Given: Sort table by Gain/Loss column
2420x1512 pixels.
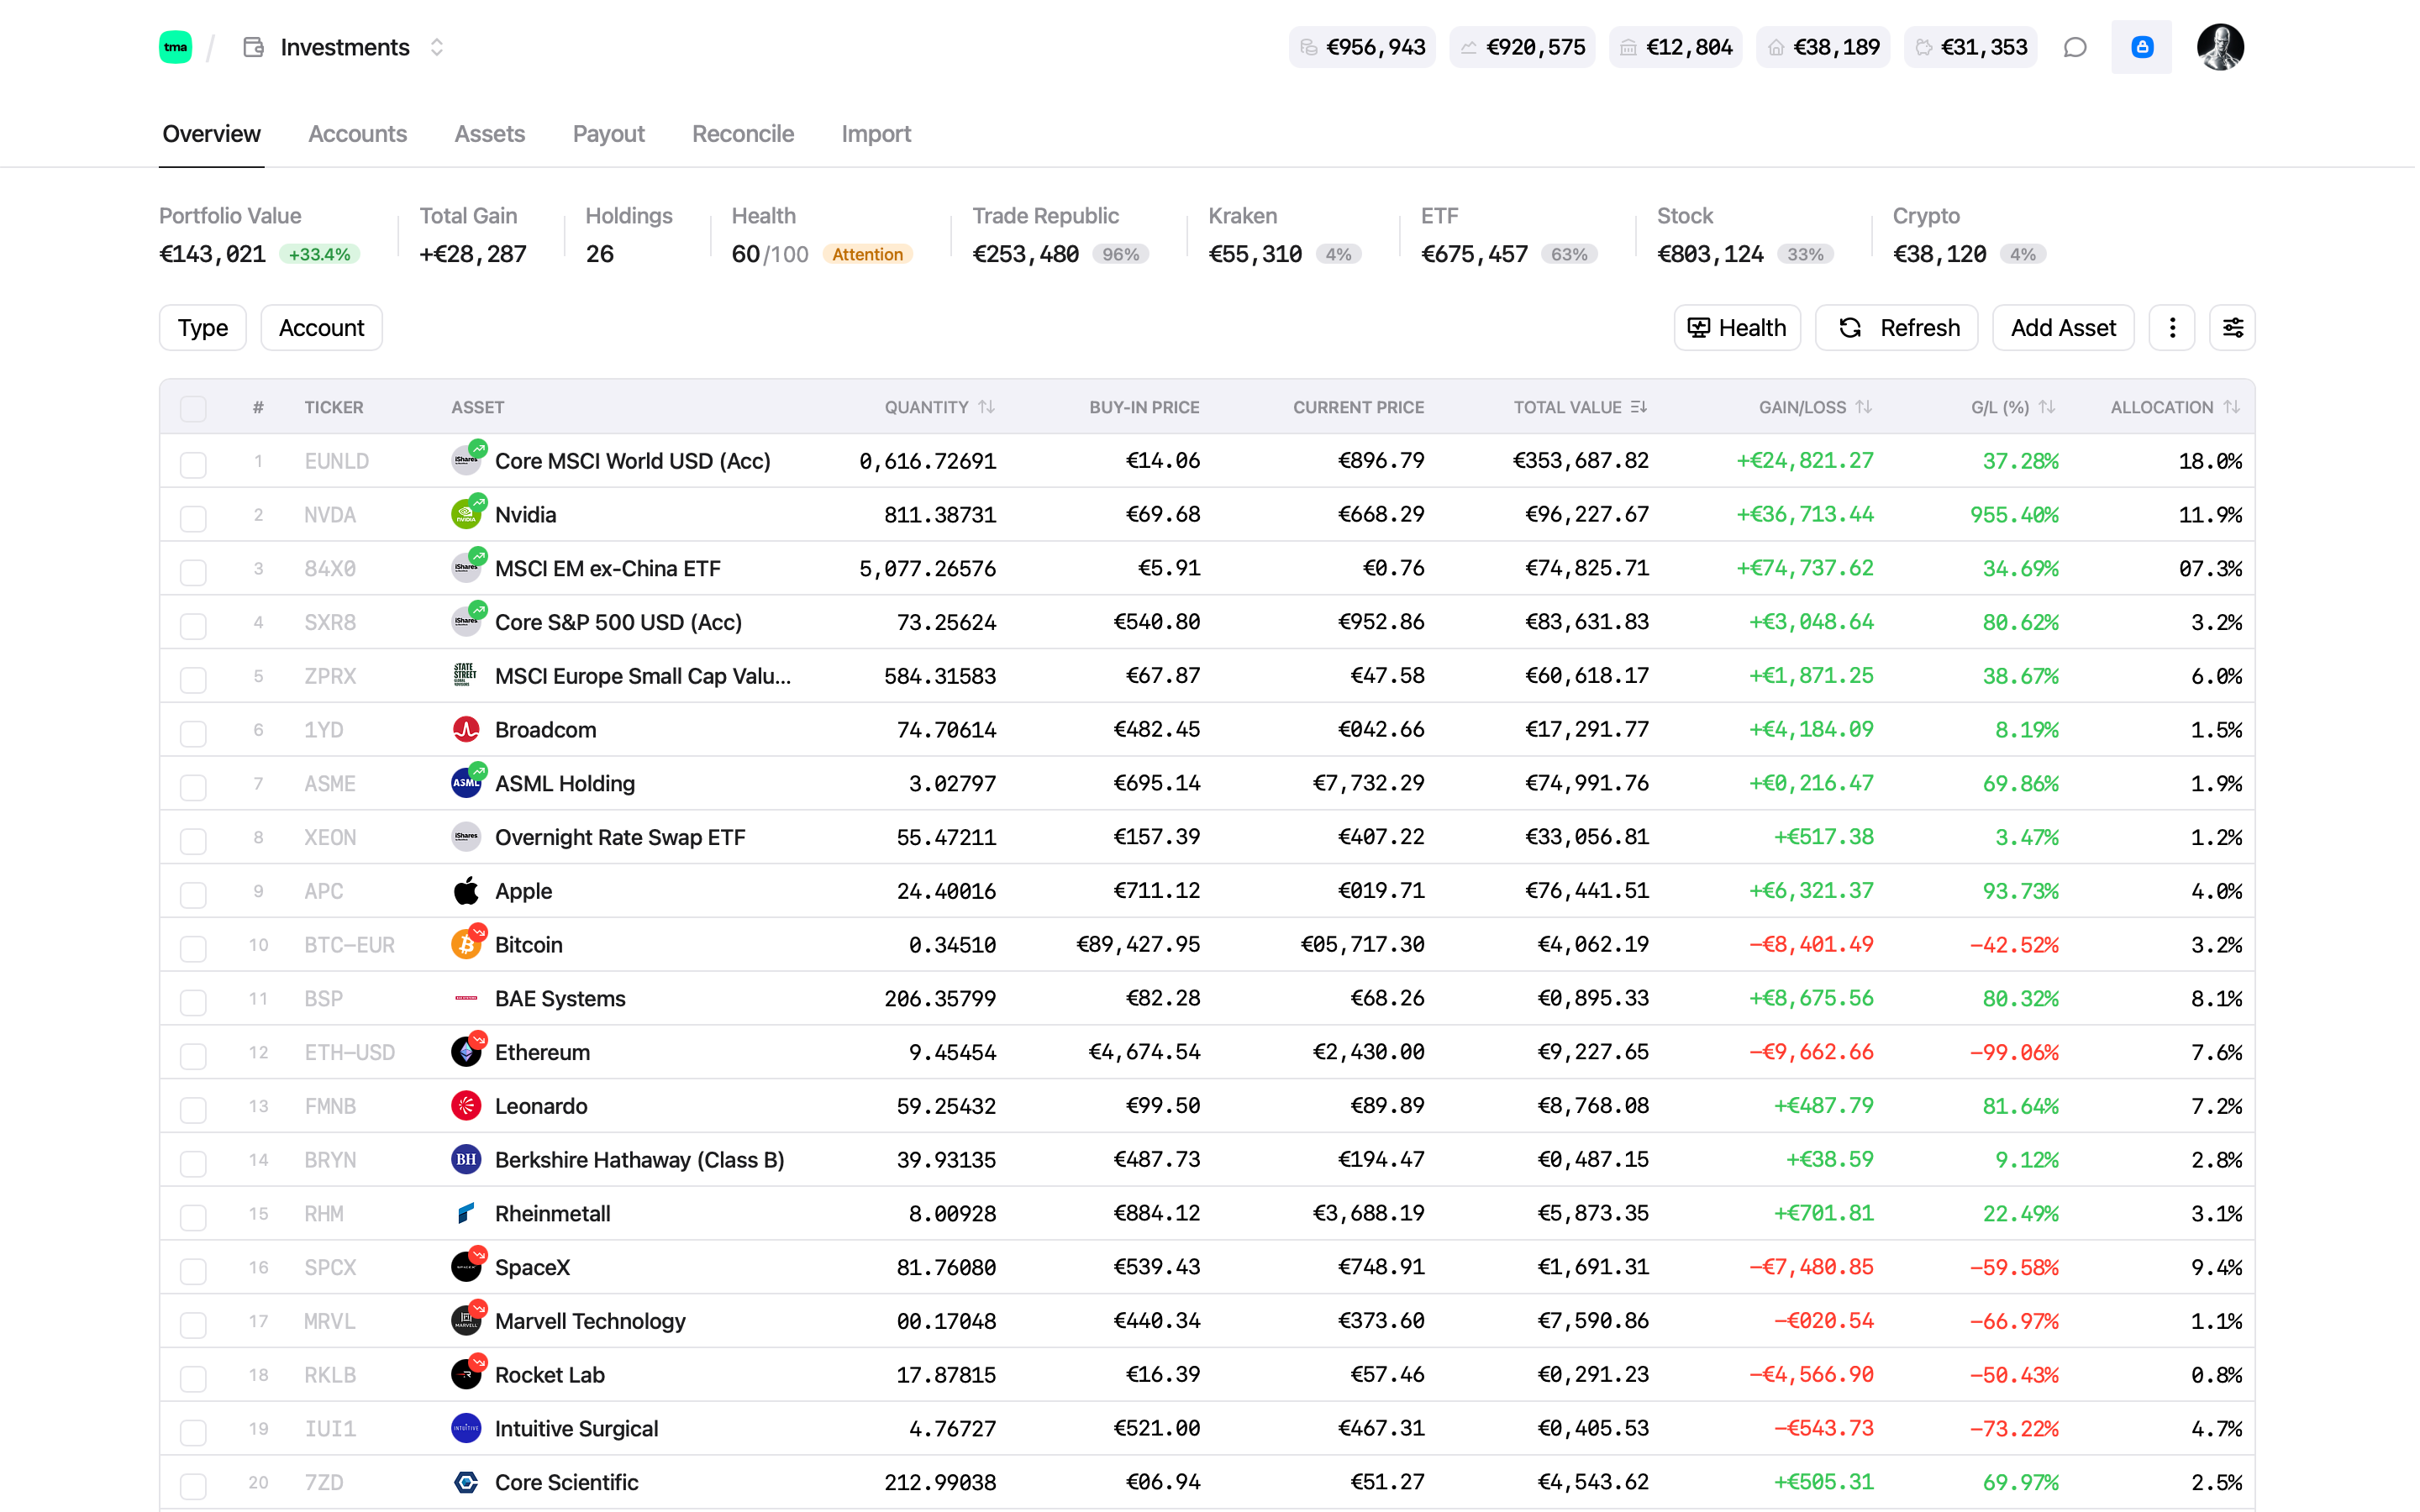Looking at the screenshot, I should click(1816, 407).
